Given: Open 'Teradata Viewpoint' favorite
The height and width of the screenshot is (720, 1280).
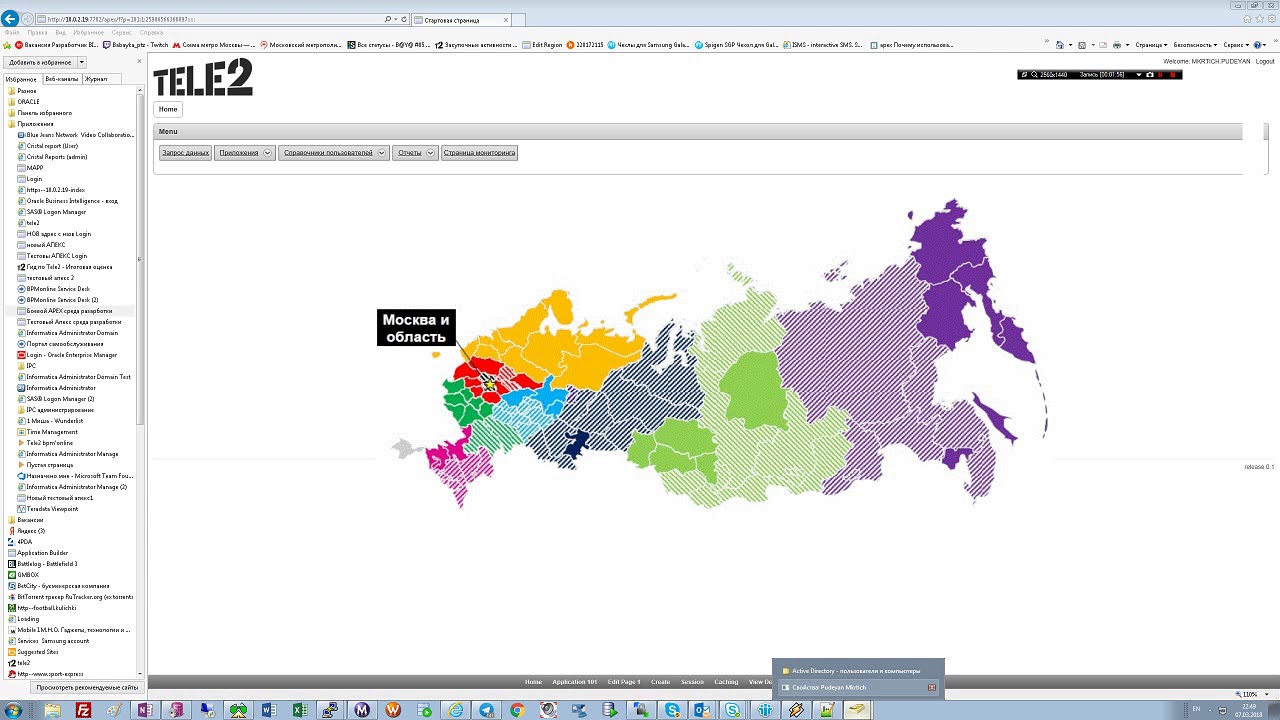Looking at the screenshot, I should [52, 509].
